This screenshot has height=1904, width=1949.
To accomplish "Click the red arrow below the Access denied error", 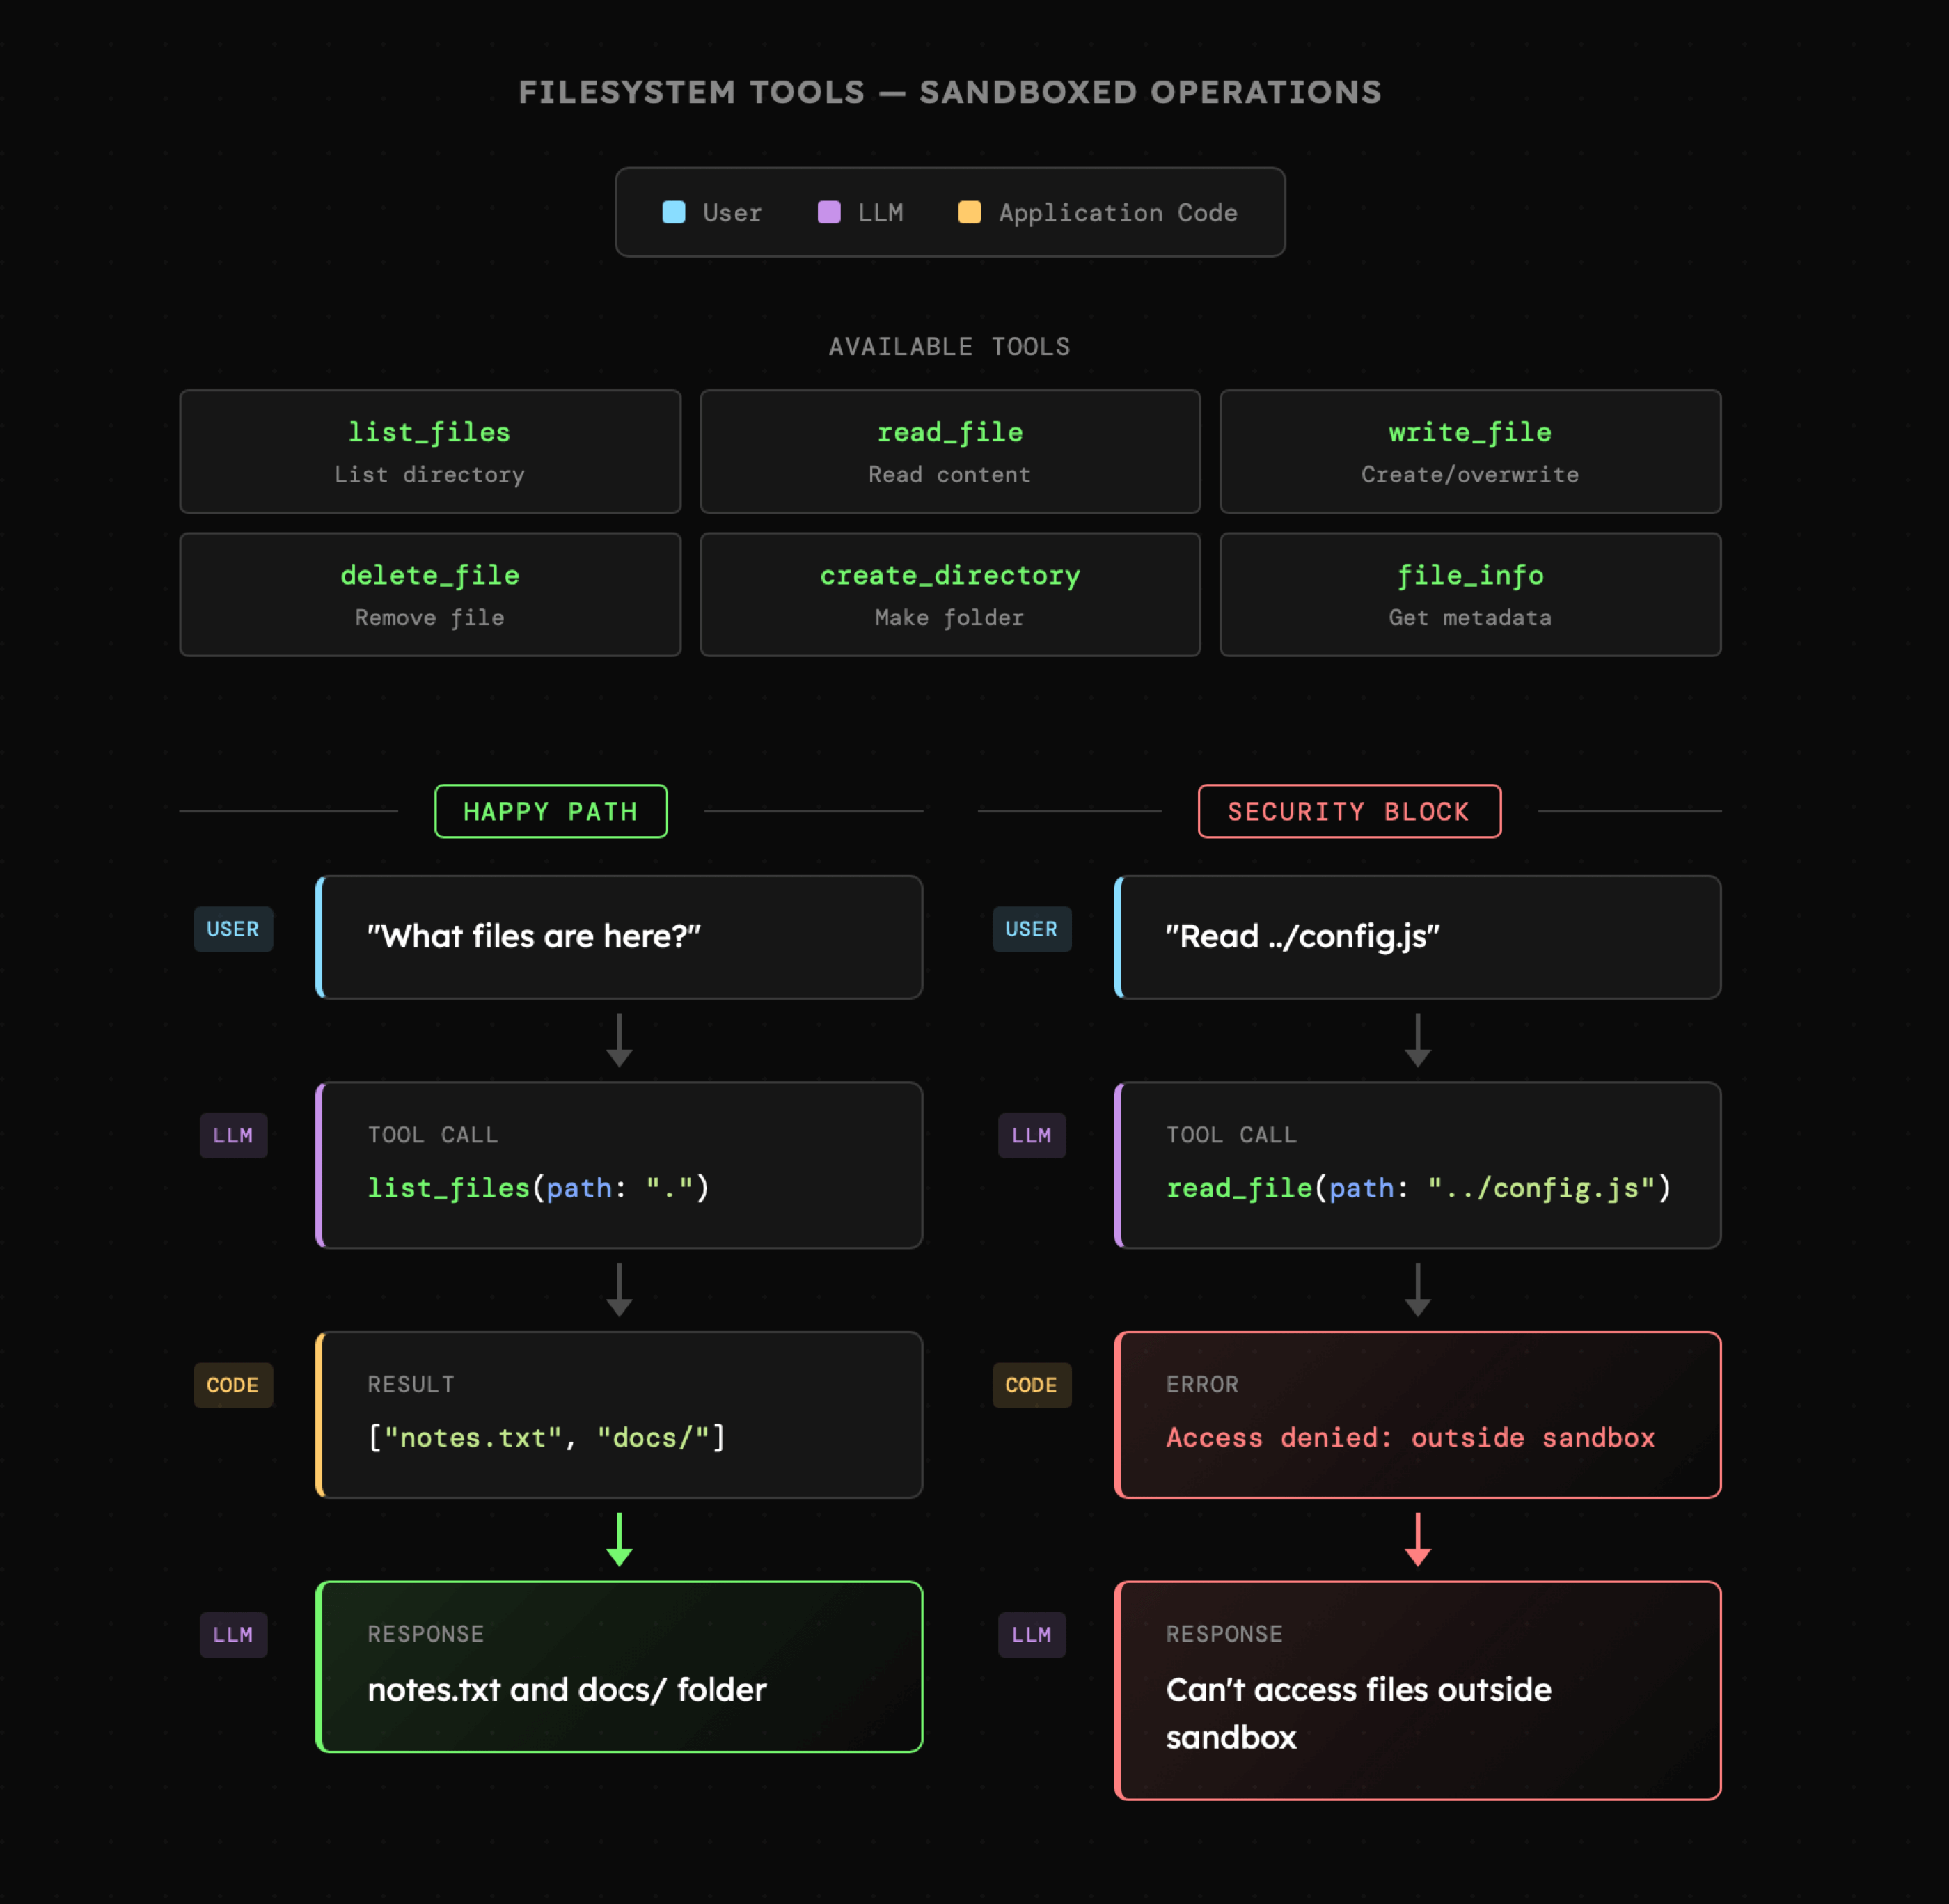I will [1417, 1539].
